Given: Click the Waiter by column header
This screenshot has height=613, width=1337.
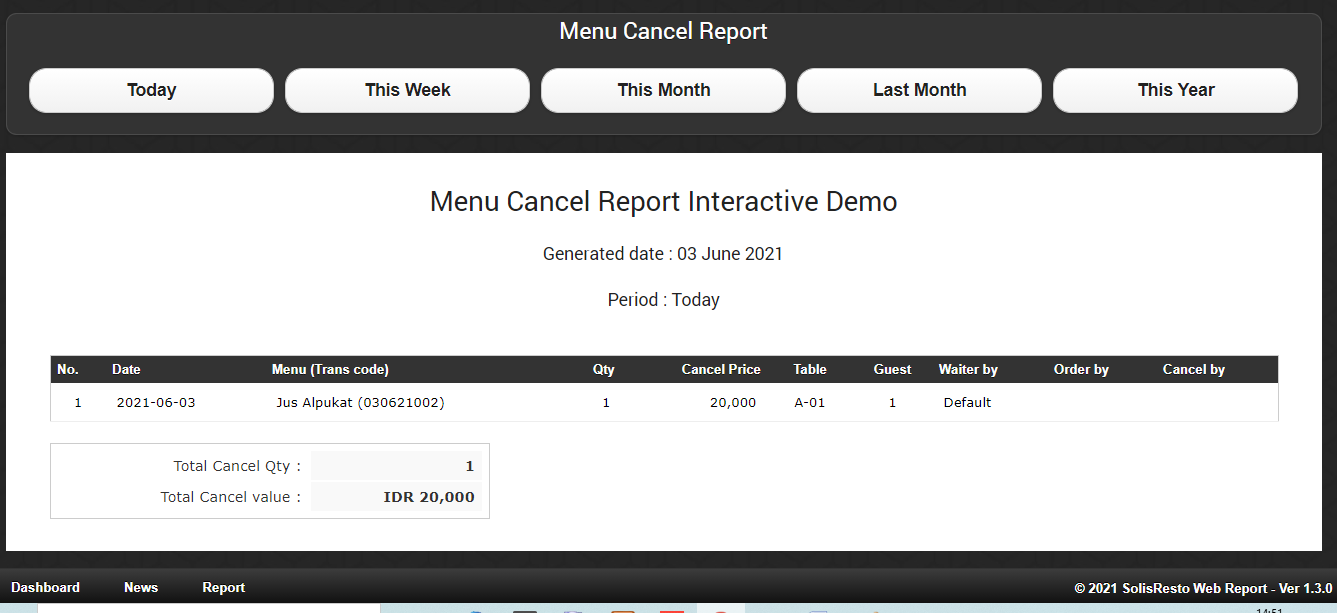Looking at the screenshot, I should pyautogui.click(x=968, y=369).
